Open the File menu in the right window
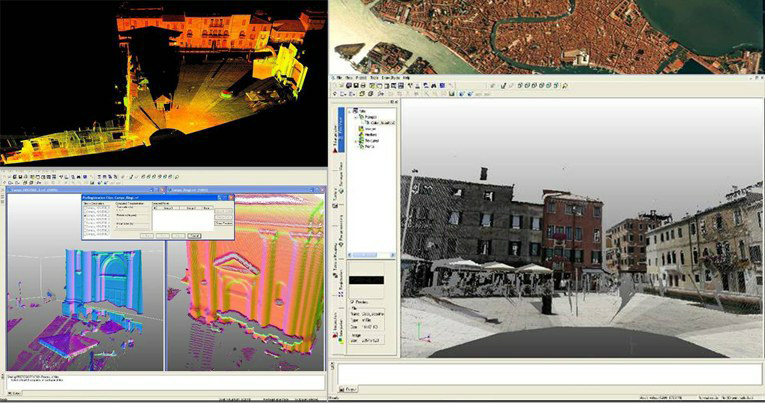 [x=339, y=78]
